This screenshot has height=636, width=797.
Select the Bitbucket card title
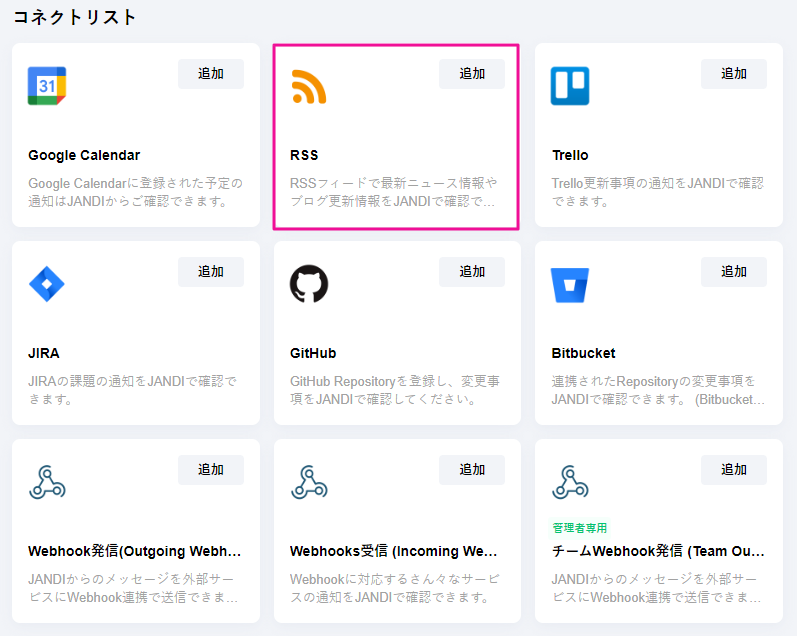click(x=583, y=353)
